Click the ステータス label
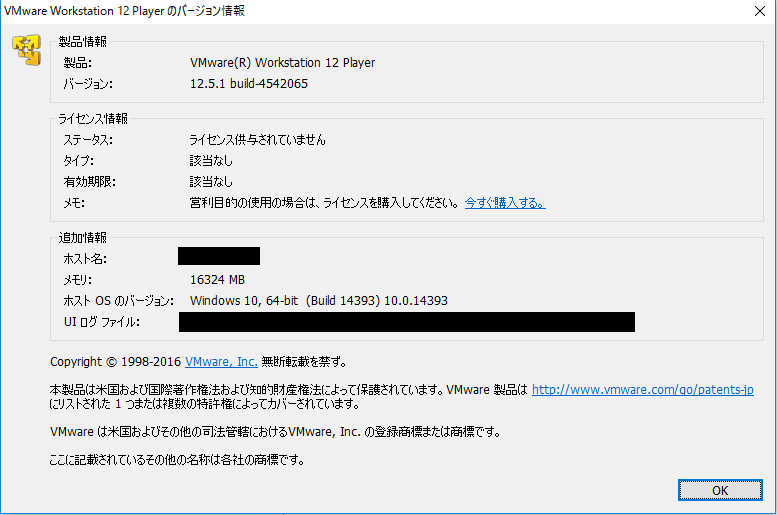Viewport: 777px width, 515px height. coord(88,140)
